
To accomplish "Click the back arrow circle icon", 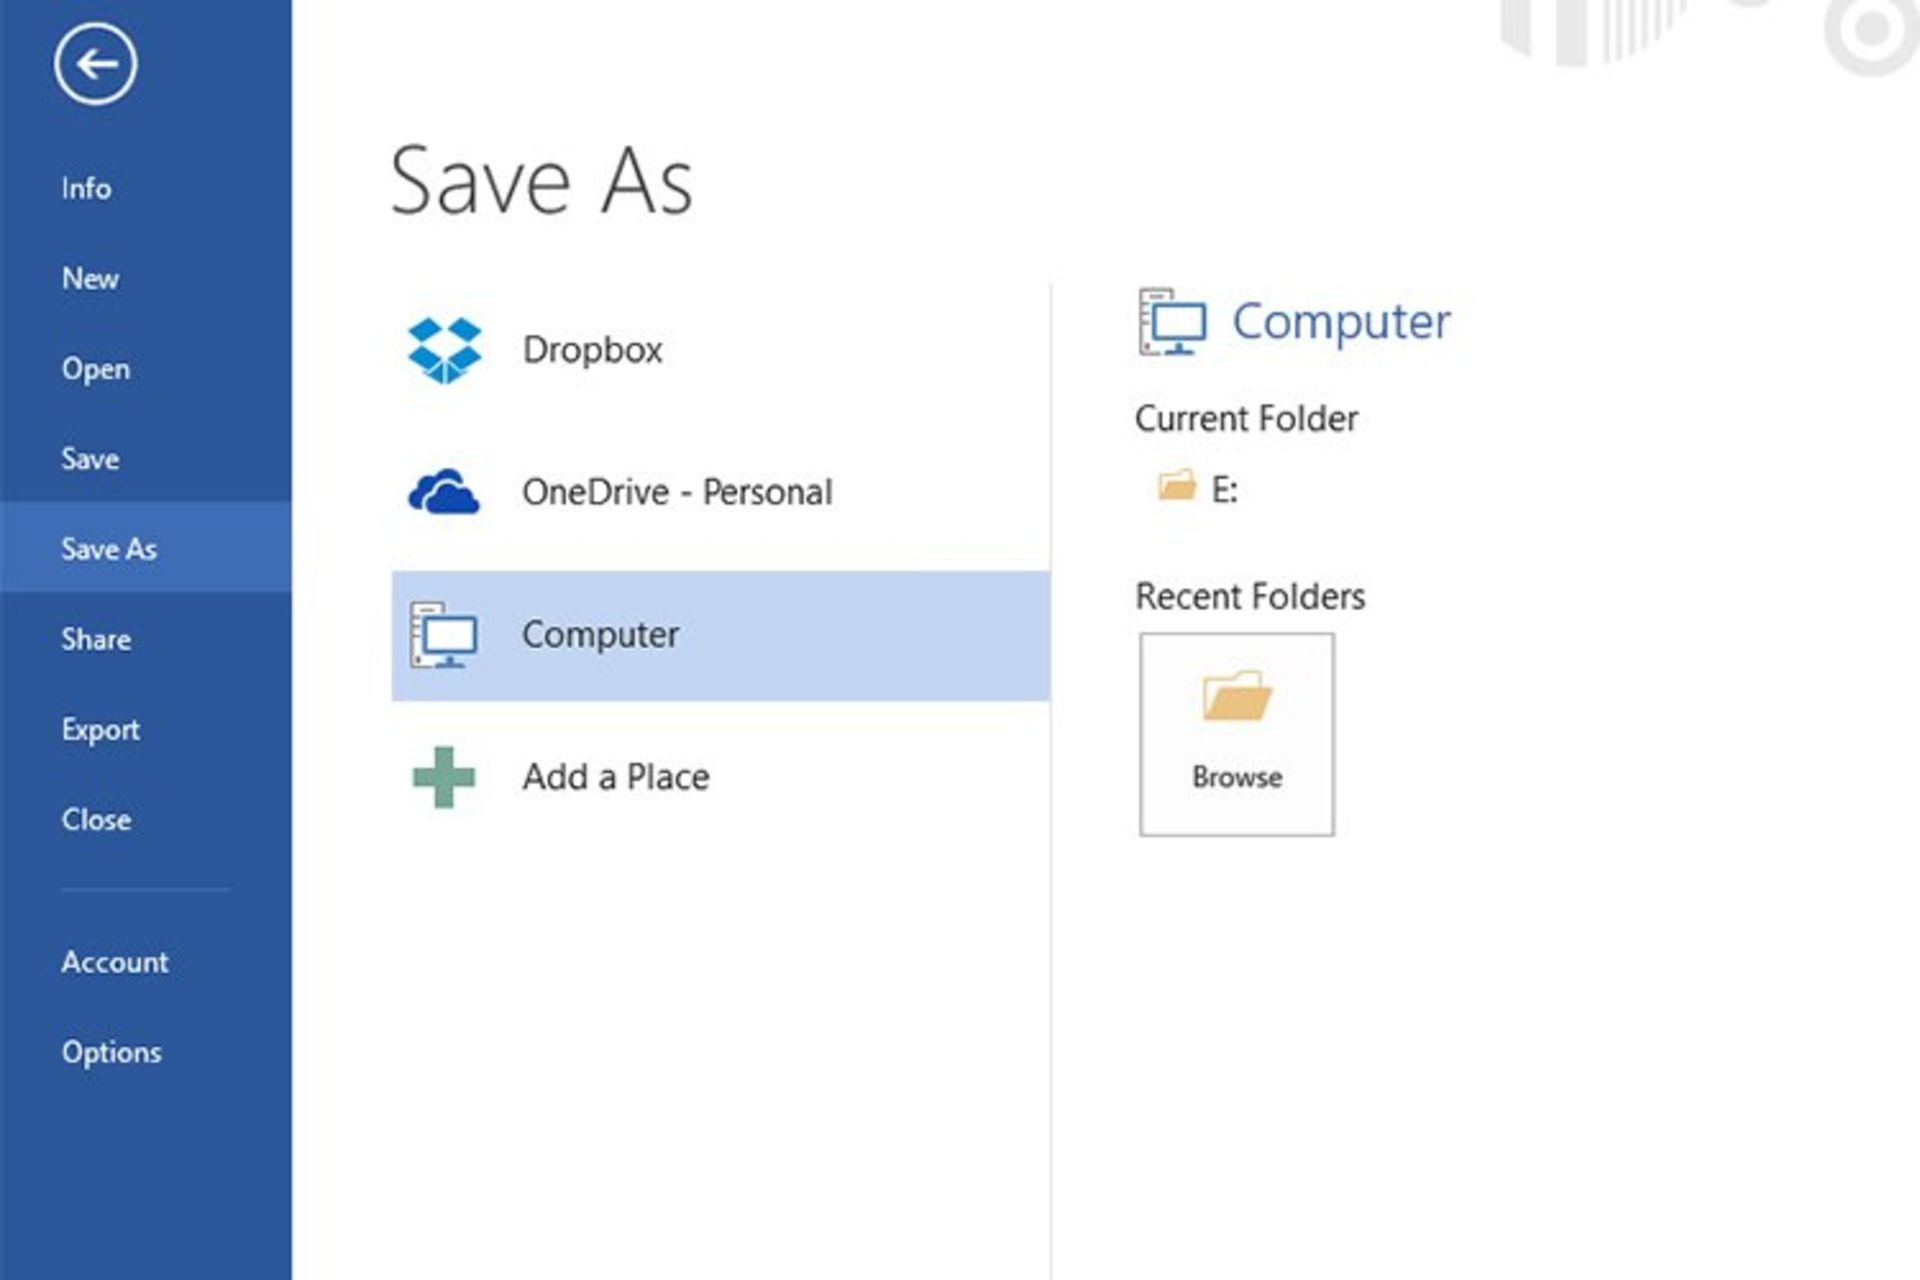I will [x=95, y=65].
